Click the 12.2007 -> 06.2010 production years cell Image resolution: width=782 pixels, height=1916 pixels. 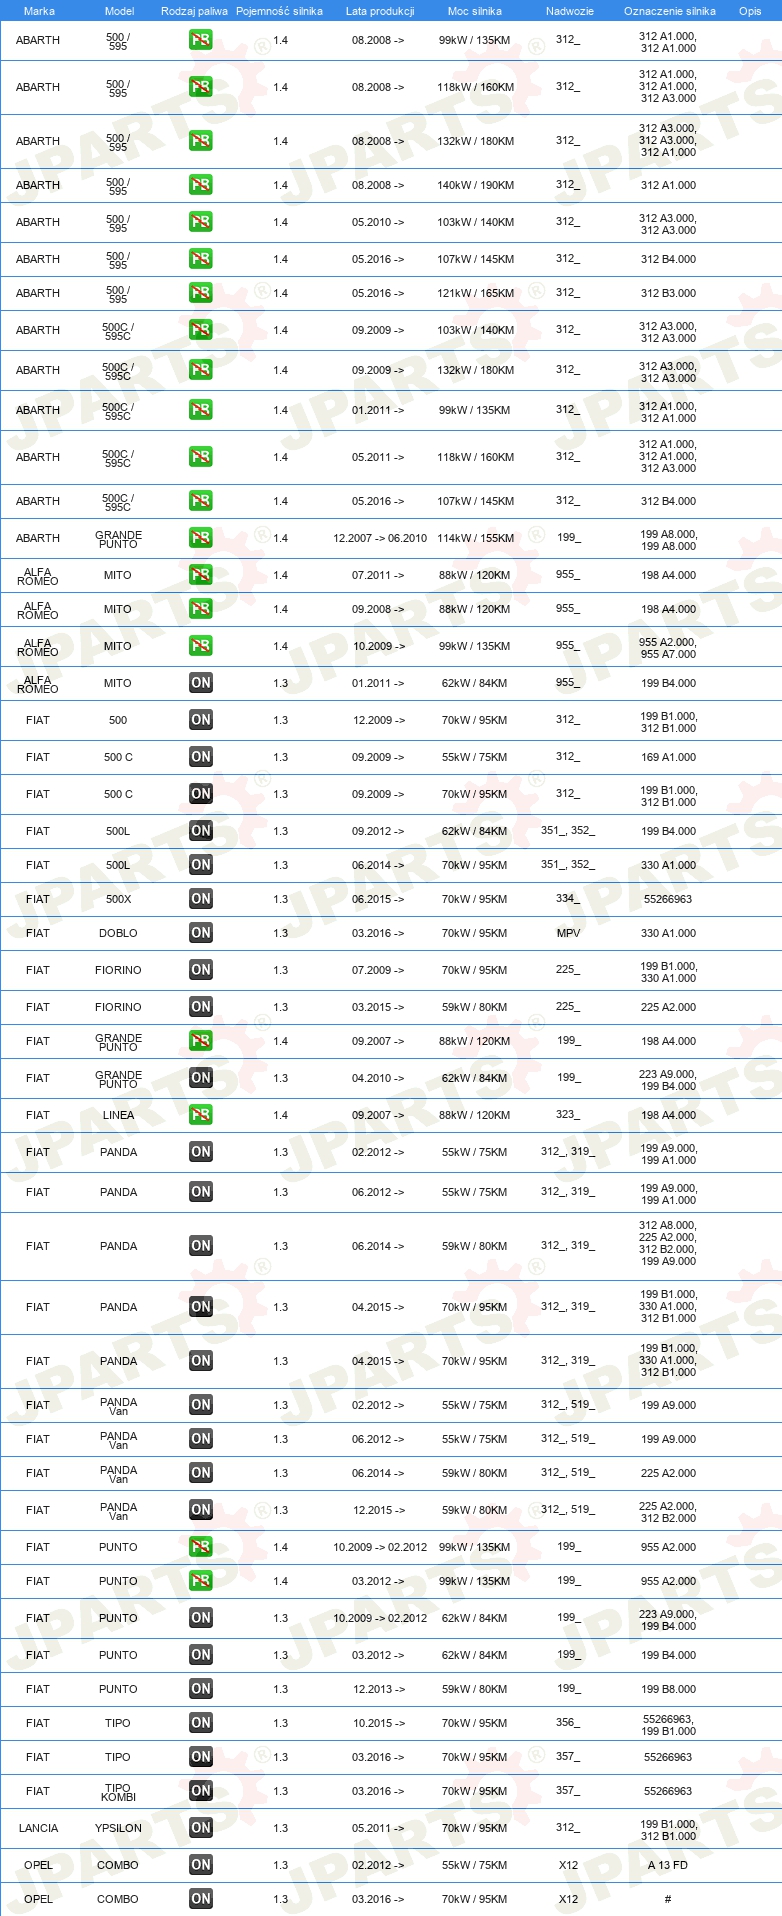click(x=380, y=538)
